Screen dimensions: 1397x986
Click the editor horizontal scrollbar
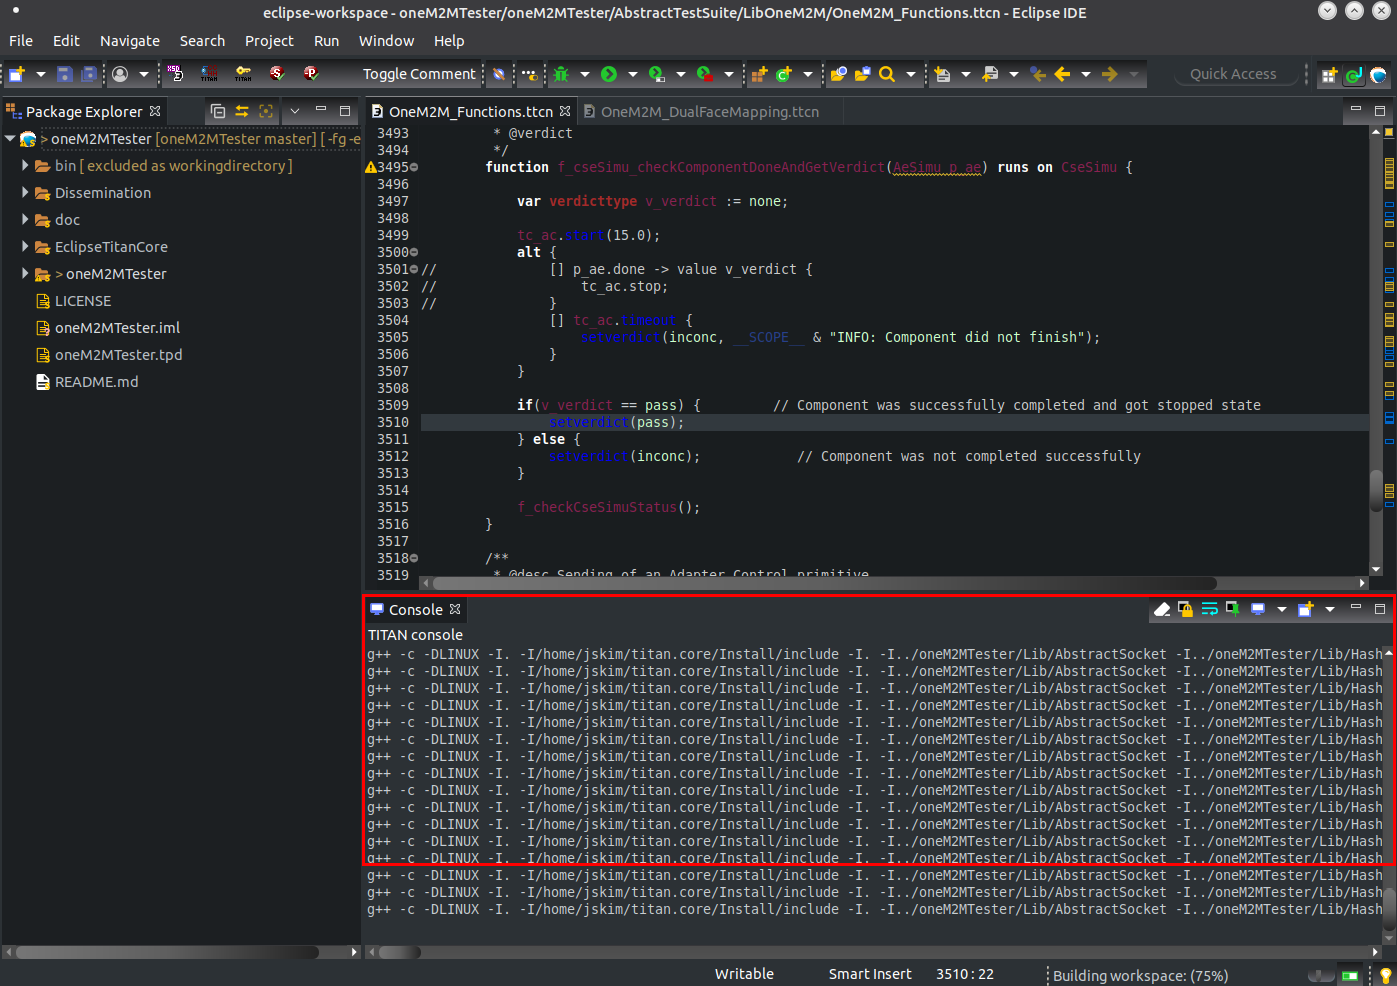[x=824, y=583]
